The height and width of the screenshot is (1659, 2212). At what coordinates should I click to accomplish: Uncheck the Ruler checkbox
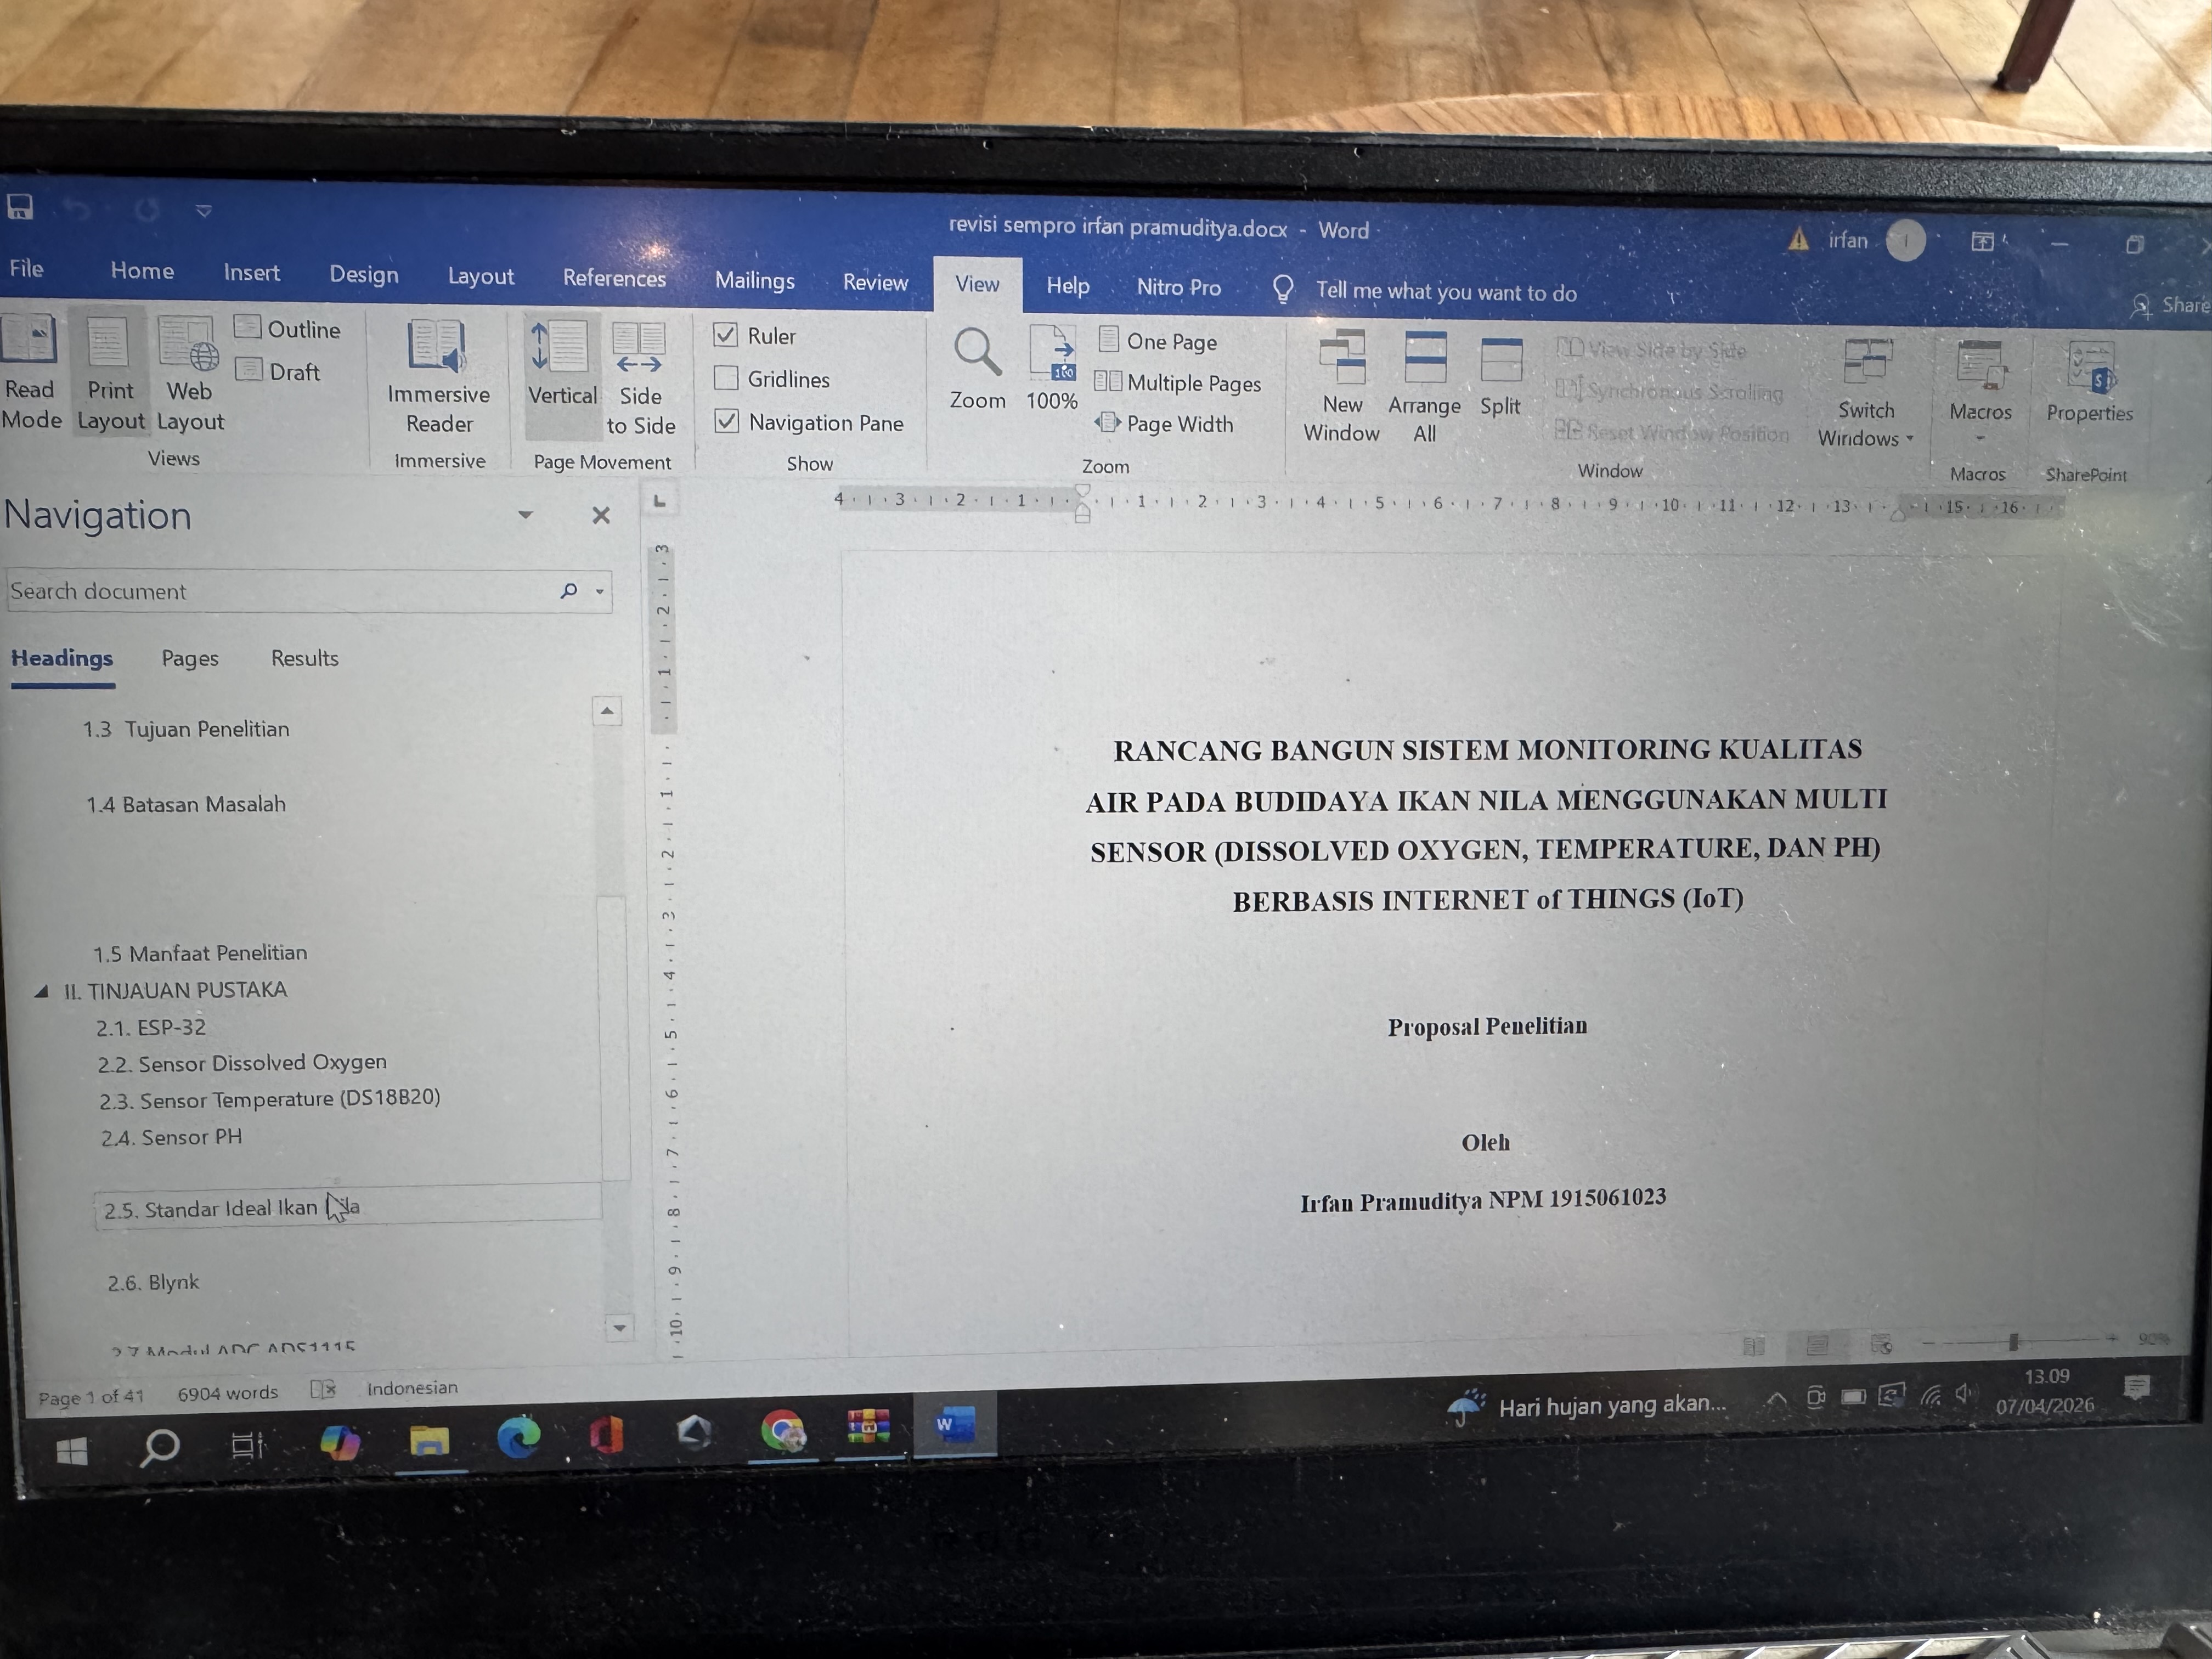pos(726,335)
